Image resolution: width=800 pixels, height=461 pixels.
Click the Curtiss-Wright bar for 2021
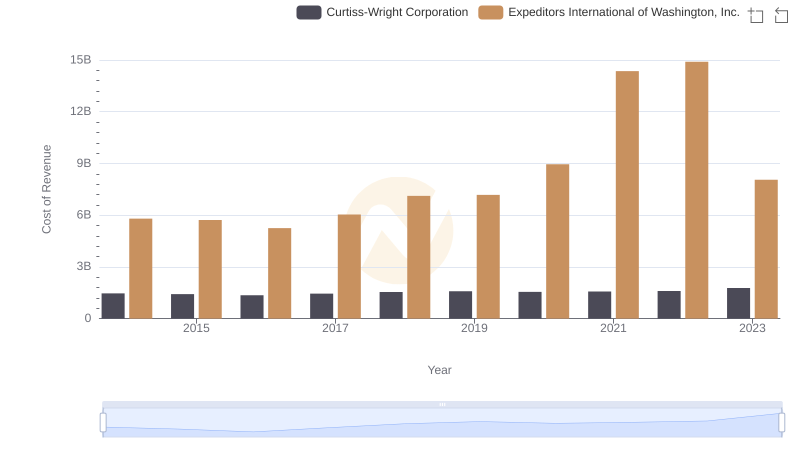[x=599, y=305]
